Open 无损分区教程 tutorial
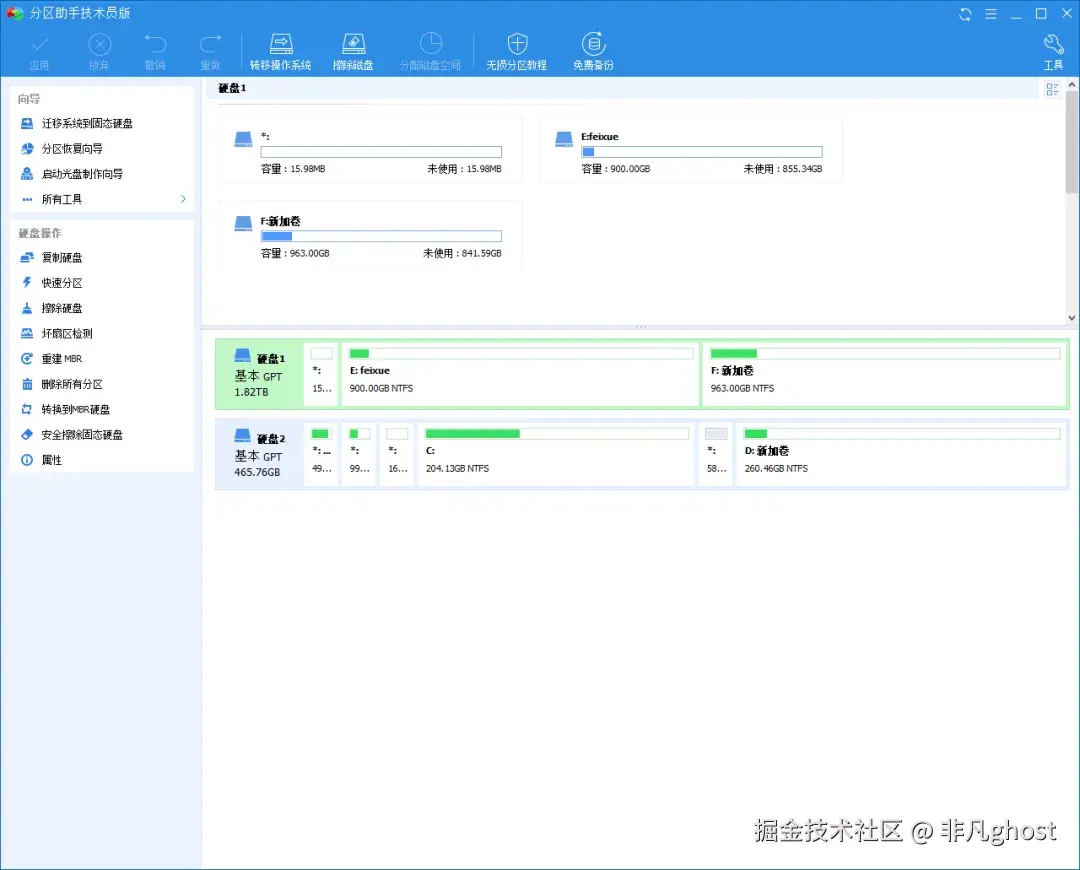The image size is (1080, 870). coord(517,52)
